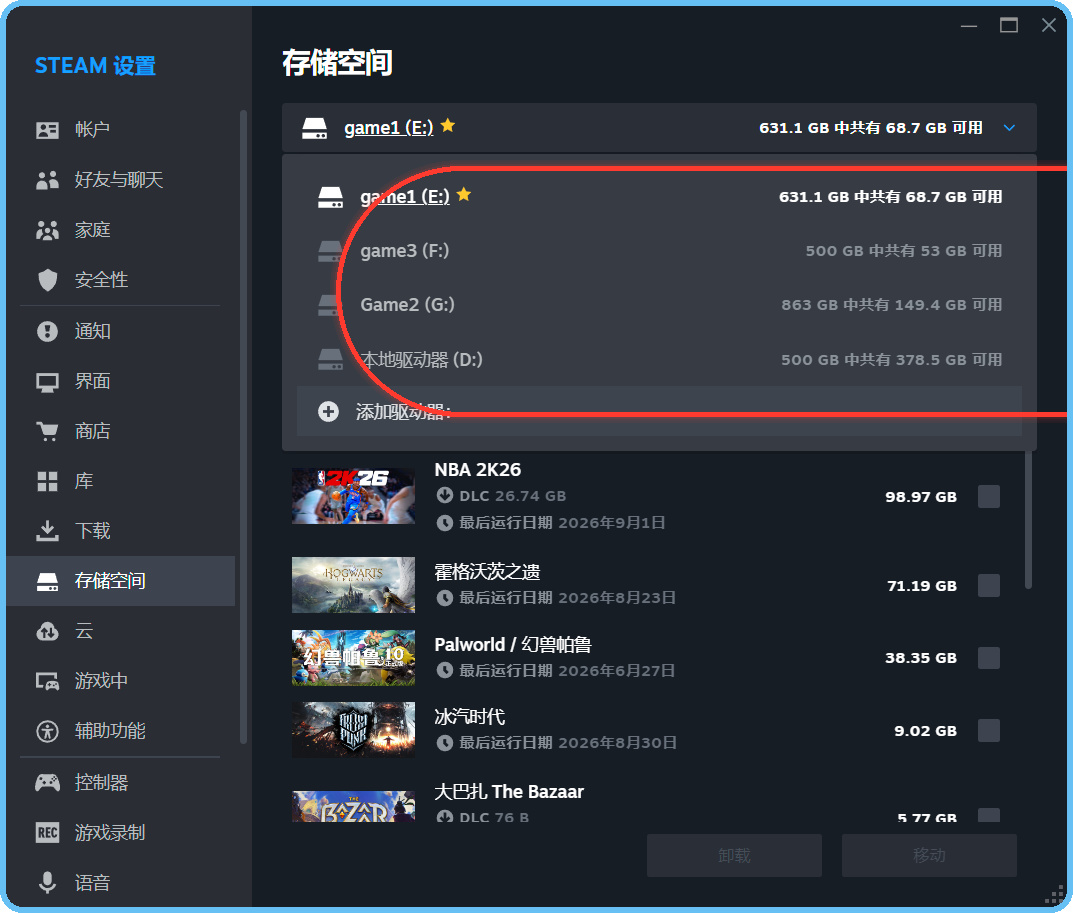The width and height of the screenshot is (1073, 913).
Task: Click the 商店 shopping cart icon
Action: point(47,431)
